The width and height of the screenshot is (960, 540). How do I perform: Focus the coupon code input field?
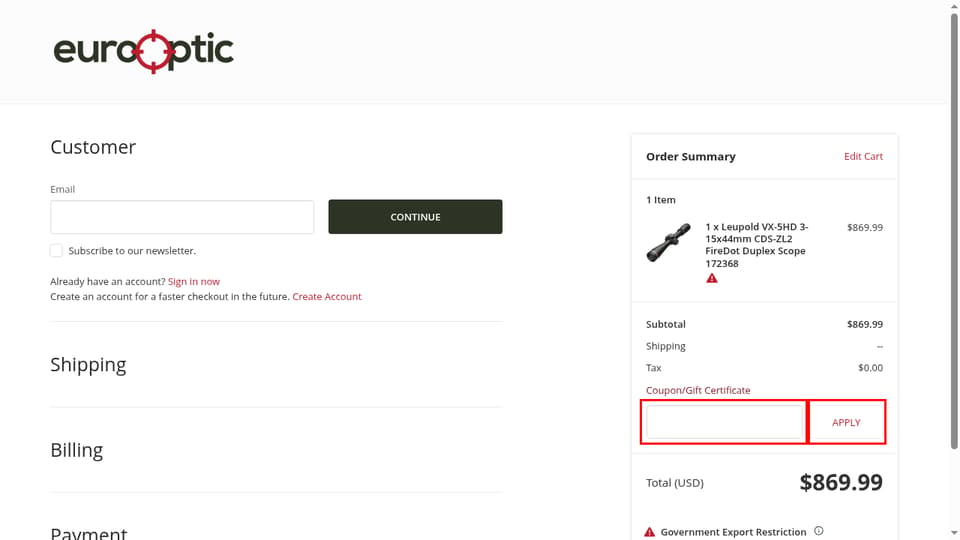point(724,422)
